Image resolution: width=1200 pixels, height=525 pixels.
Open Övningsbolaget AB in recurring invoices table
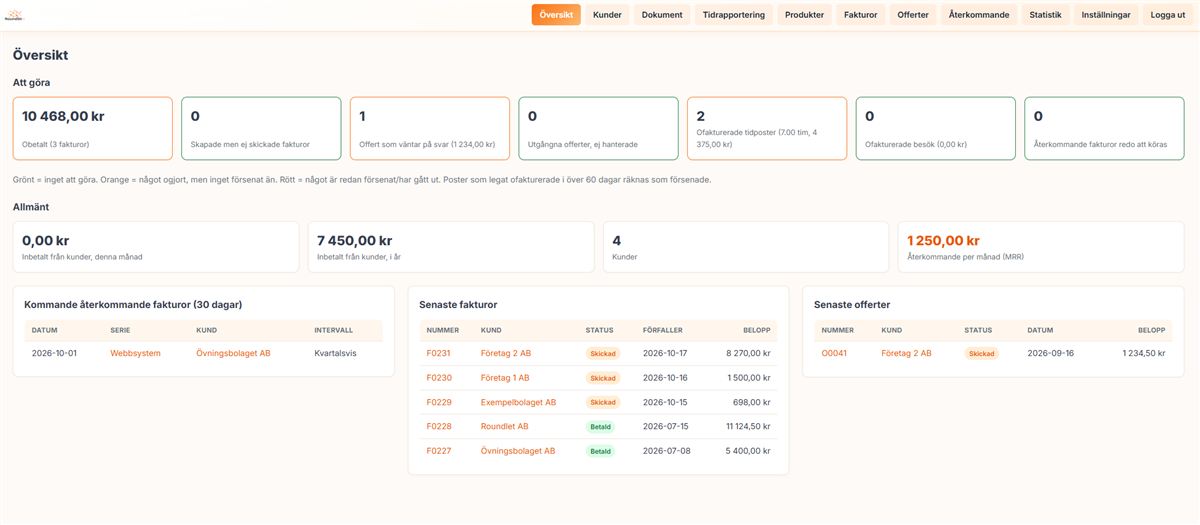(x=233, y=353)
